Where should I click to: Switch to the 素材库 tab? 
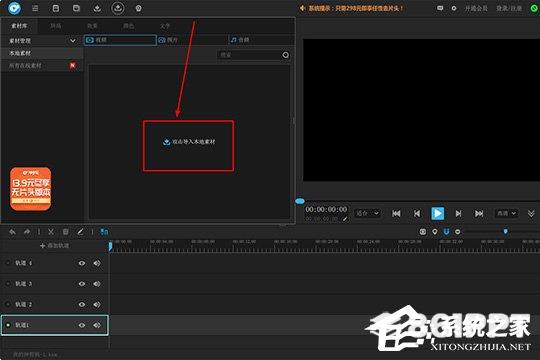pyautogui.click(x=19, y=26)
